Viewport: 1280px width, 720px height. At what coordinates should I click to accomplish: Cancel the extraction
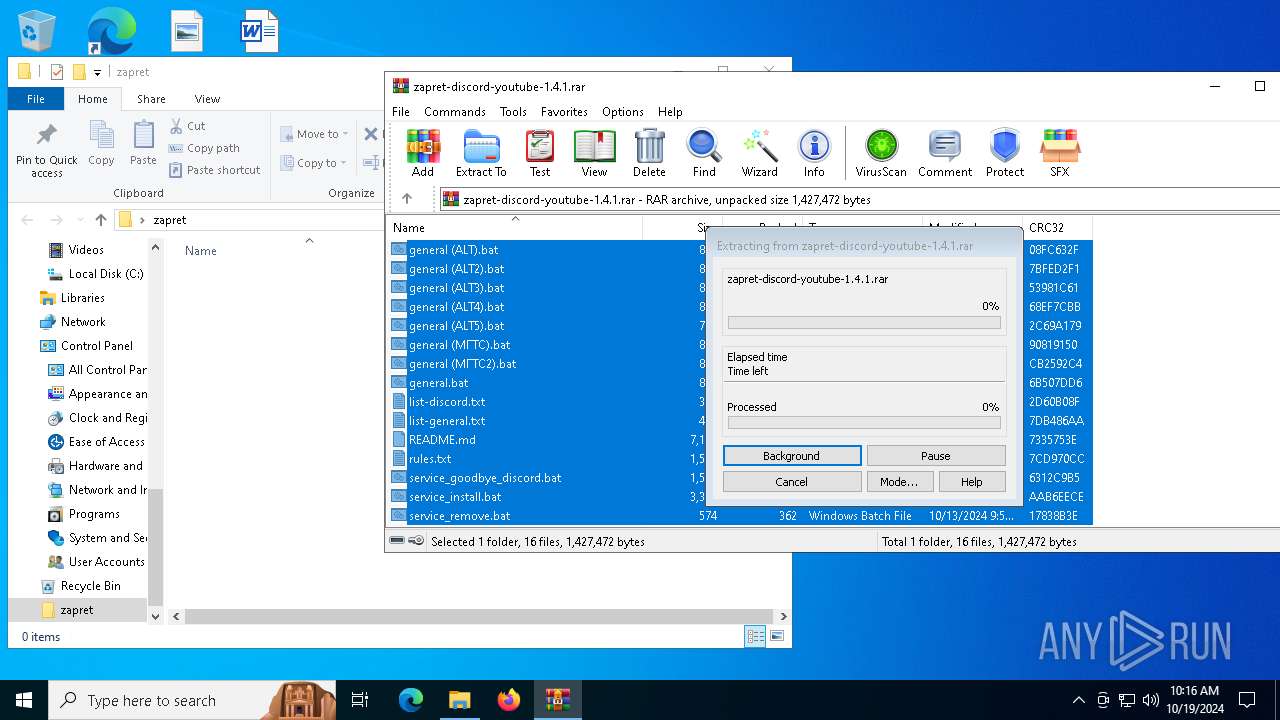792,481
